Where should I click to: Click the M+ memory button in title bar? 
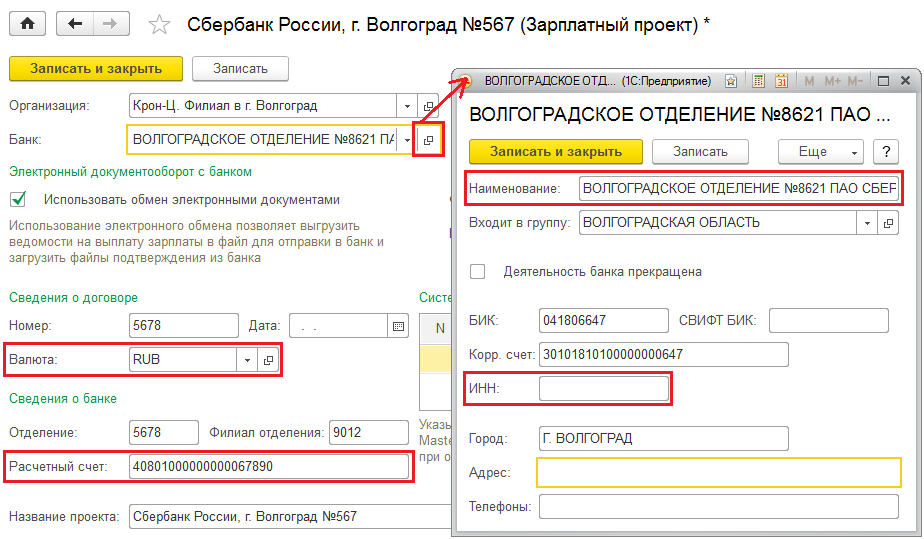pos(832,81)
